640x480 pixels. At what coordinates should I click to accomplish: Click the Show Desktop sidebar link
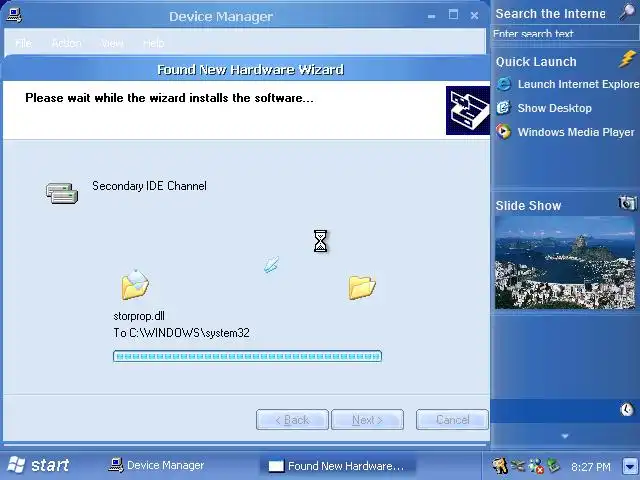(x=555, y=108)
